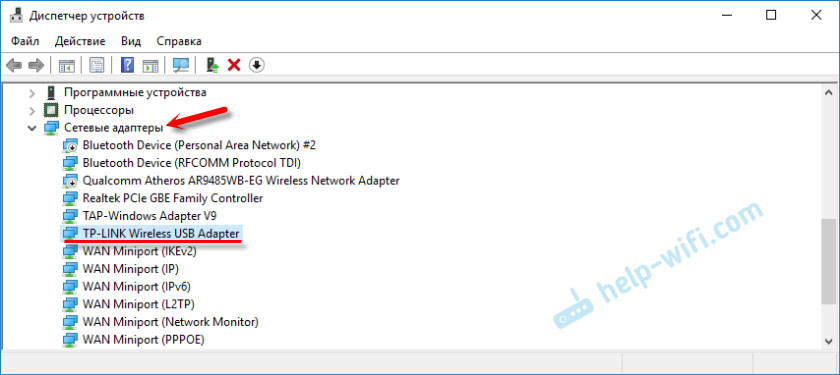
Task: Select WAN Miniport (IPv6)
Action: [x=136, y=287]
